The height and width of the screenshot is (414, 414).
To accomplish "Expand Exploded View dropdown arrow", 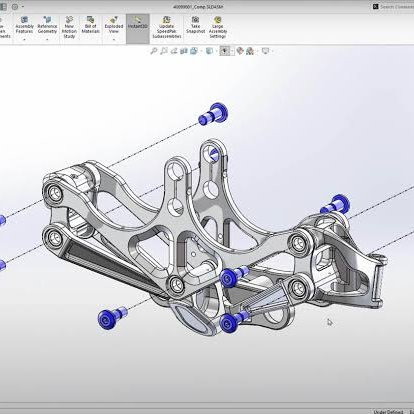I will 114,40.
